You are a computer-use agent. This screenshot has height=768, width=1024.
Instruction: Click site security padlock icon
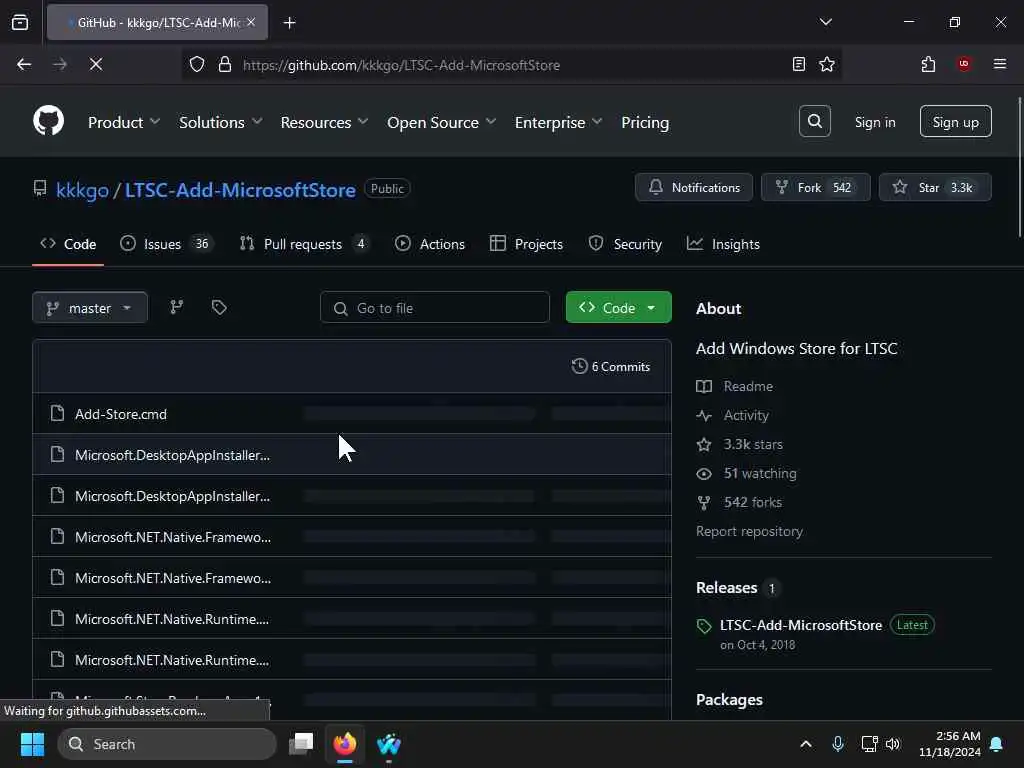point(225,65)
